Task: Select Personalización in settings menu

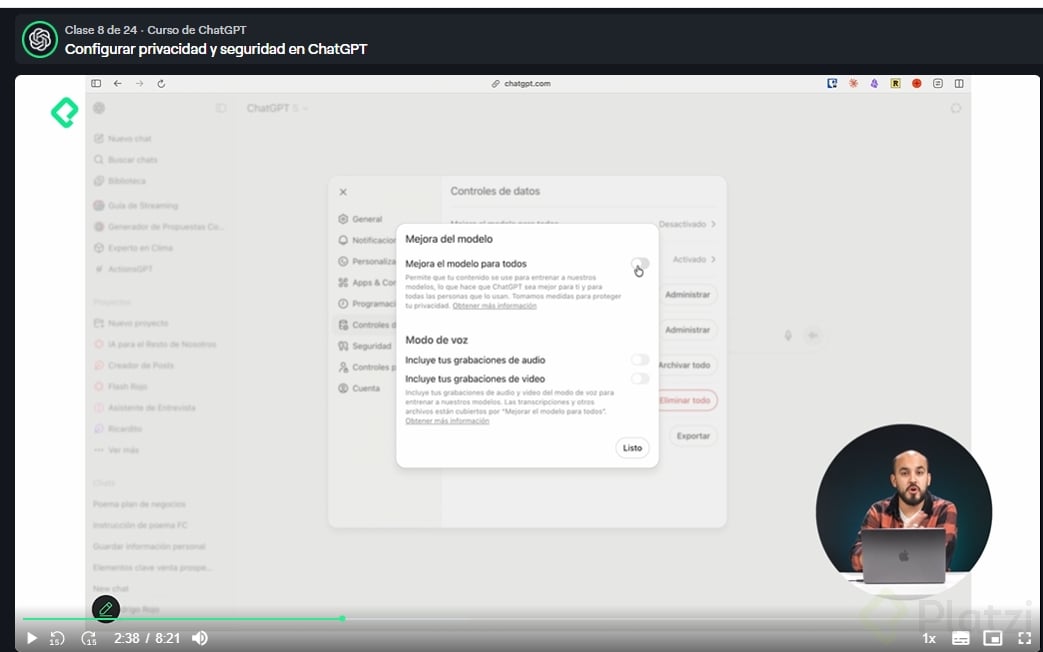Action: [x=367, y=261]
